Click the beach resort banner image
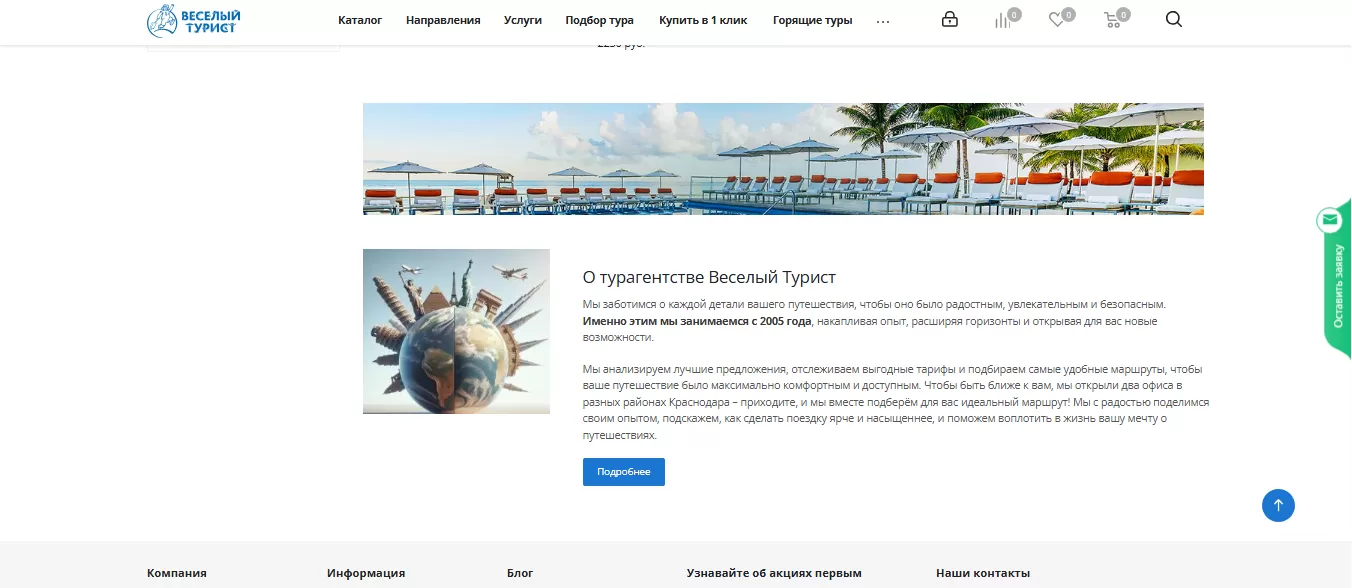This screenshot has height=588, width=1352. 783,159
